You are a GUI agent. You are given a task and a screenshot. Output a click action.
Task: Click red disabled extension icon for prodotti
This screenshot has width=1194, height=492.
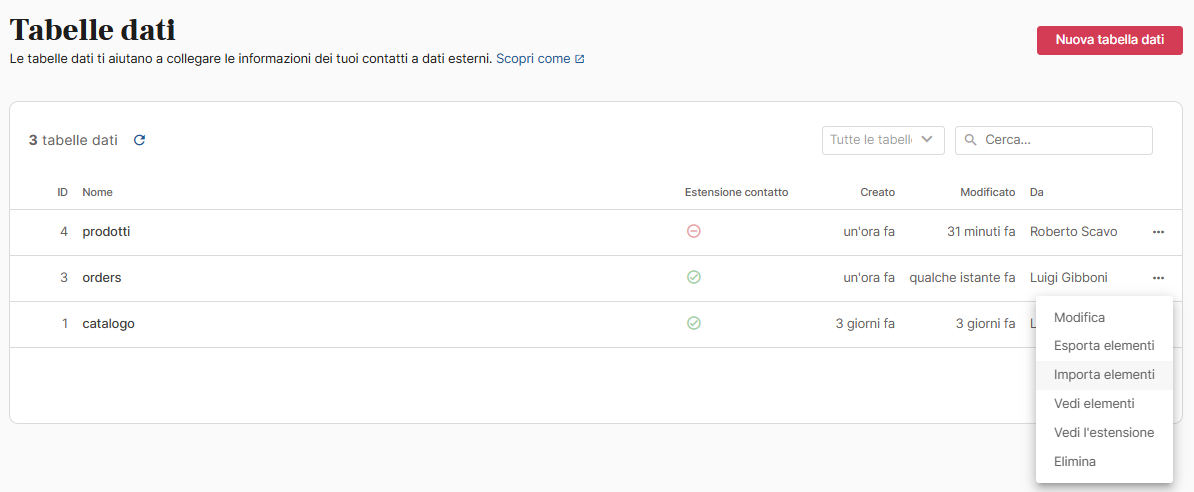693,231
